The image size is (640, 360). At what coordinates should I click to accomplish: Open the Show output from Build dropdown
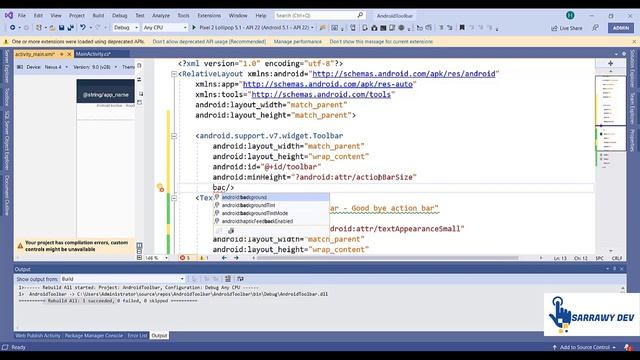[x=122, y=279]
